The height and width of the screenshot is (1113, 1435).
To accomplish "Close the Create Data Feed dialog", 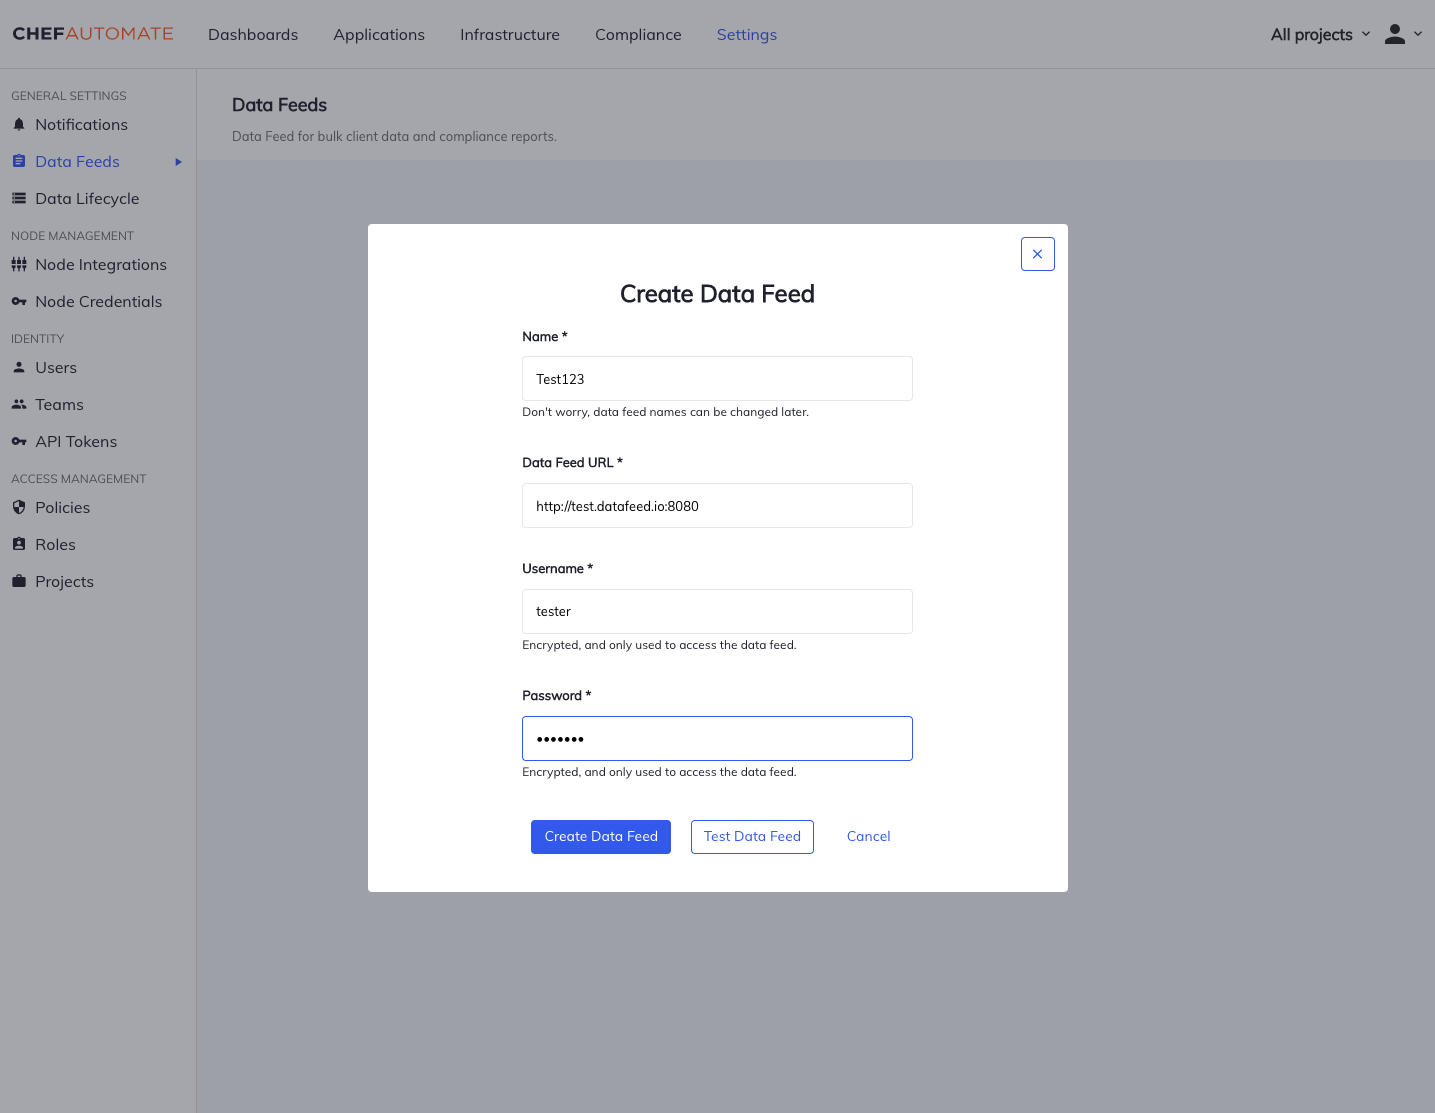I will pos(1037,254).
